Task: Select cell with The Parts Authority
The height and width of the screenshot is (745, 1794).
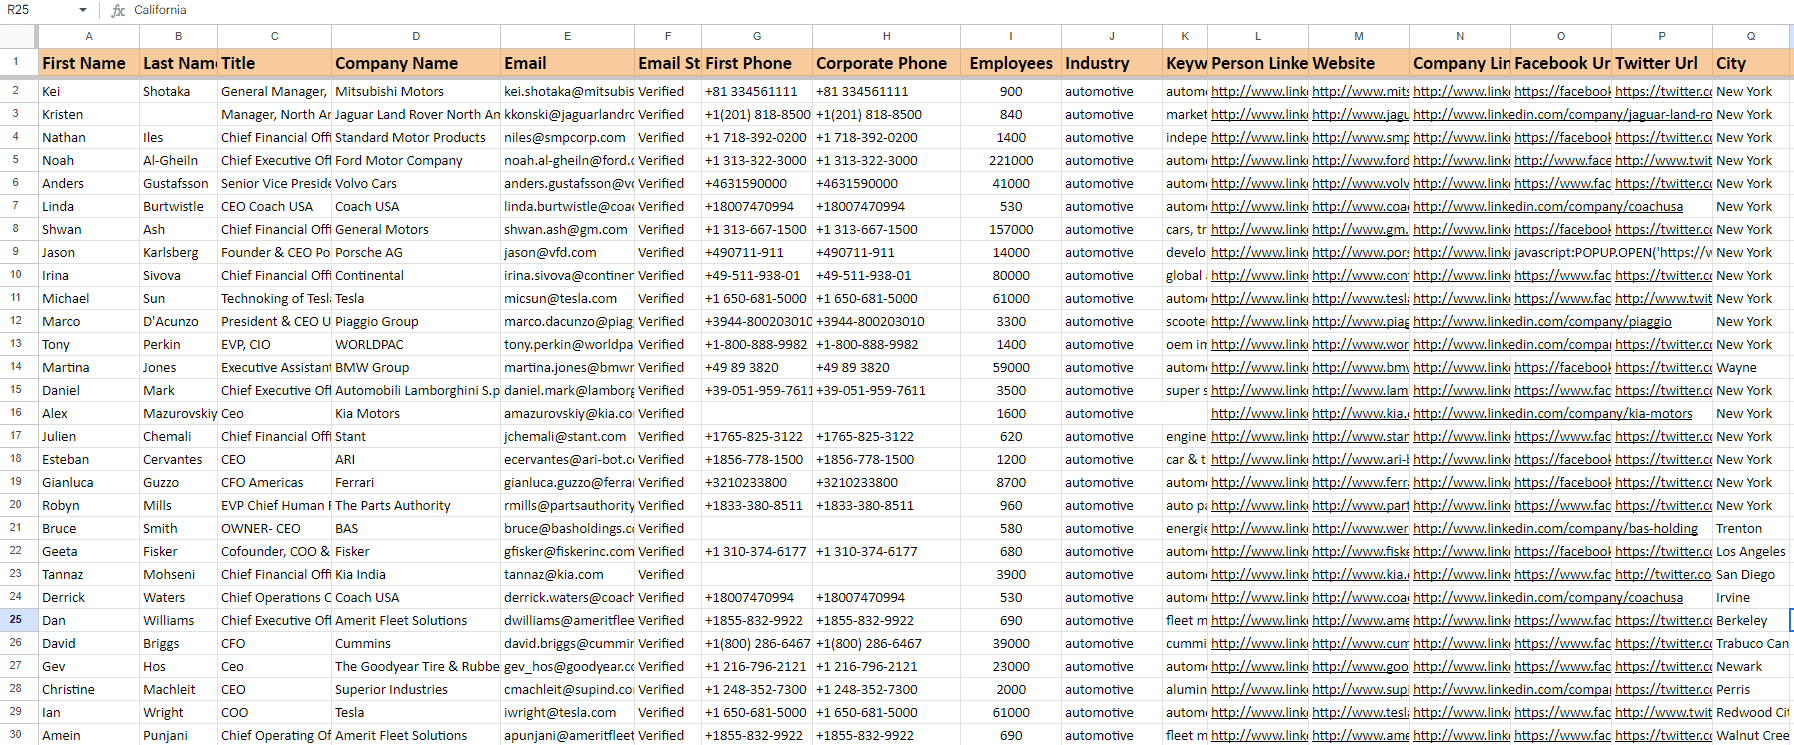Action: pyautogui.click(x=416, y=505)
